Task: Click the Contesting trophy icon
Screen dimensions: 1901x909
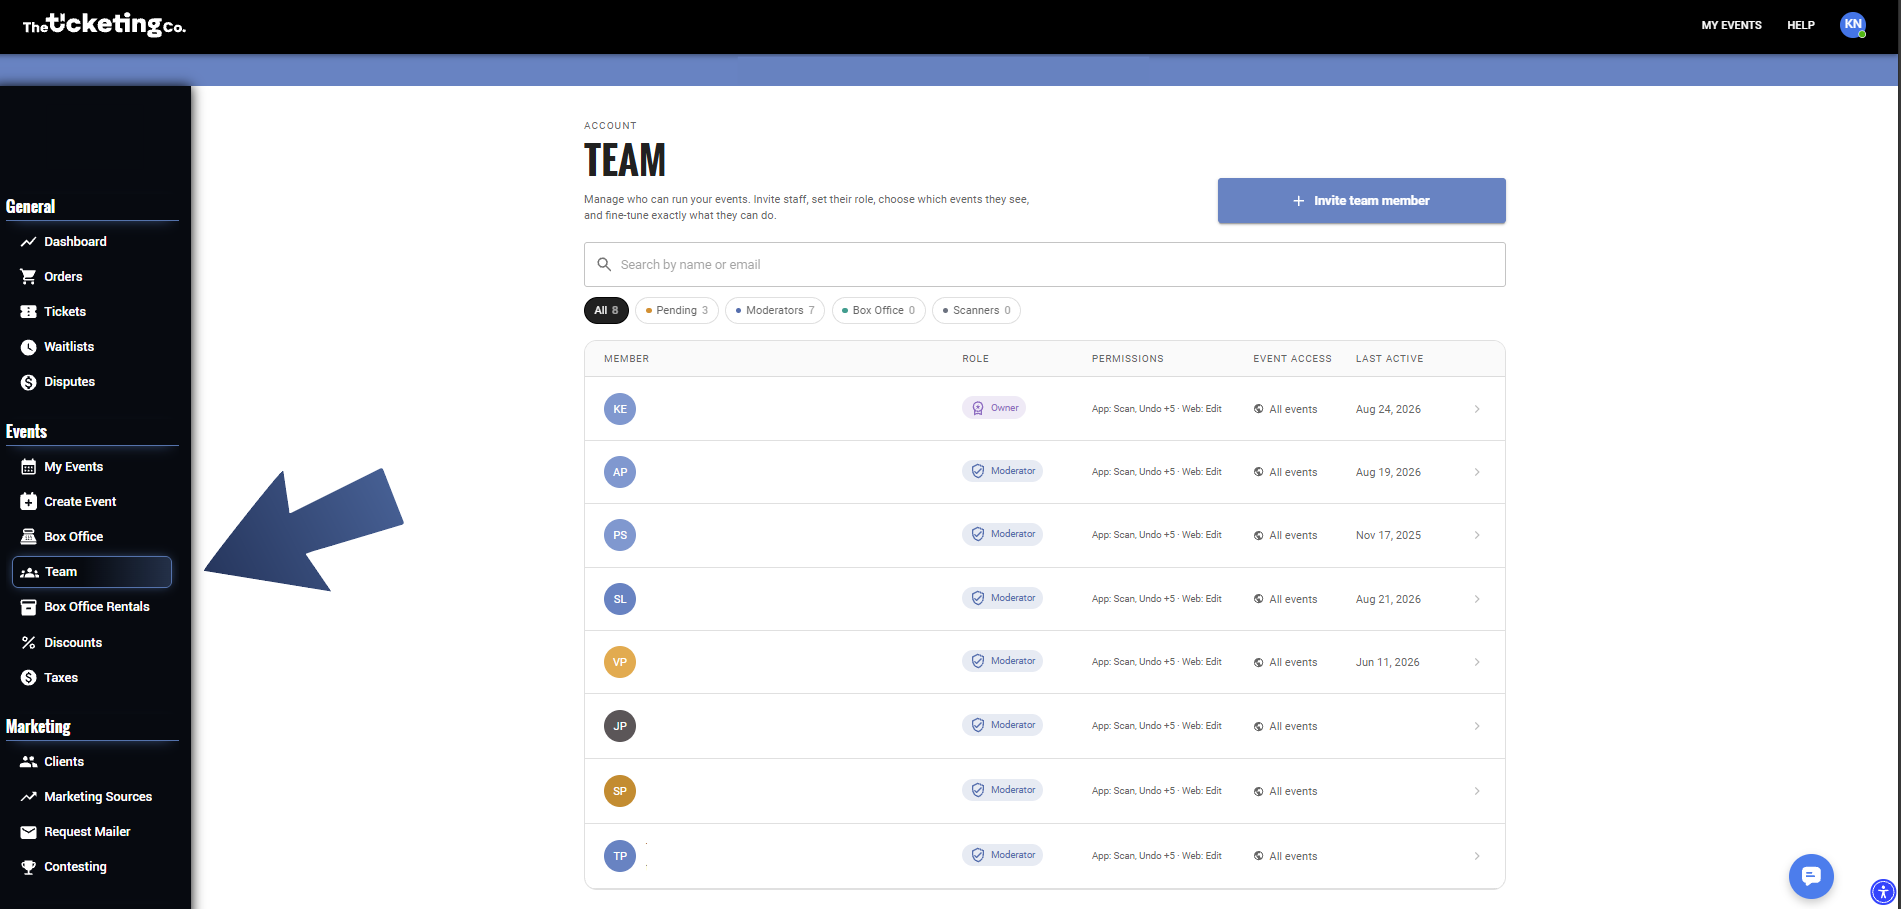Action: (28, 867)
